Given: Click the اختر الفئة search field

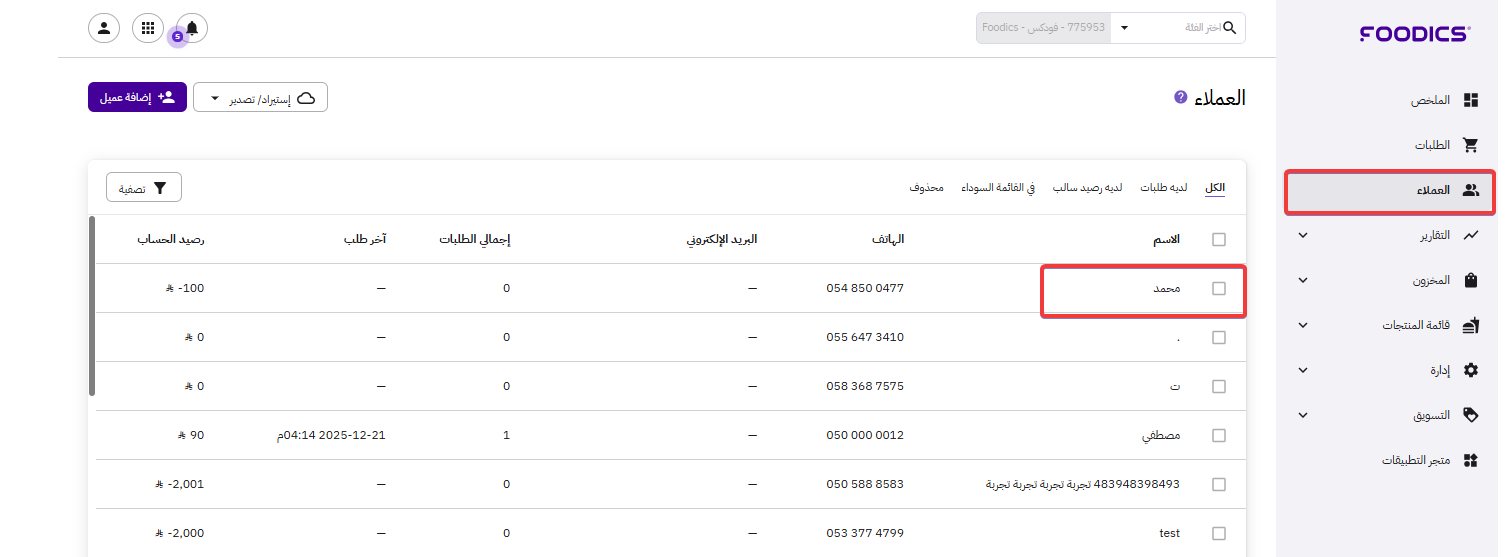Looking at the screenshot, I should click(x=1178, y=28).
